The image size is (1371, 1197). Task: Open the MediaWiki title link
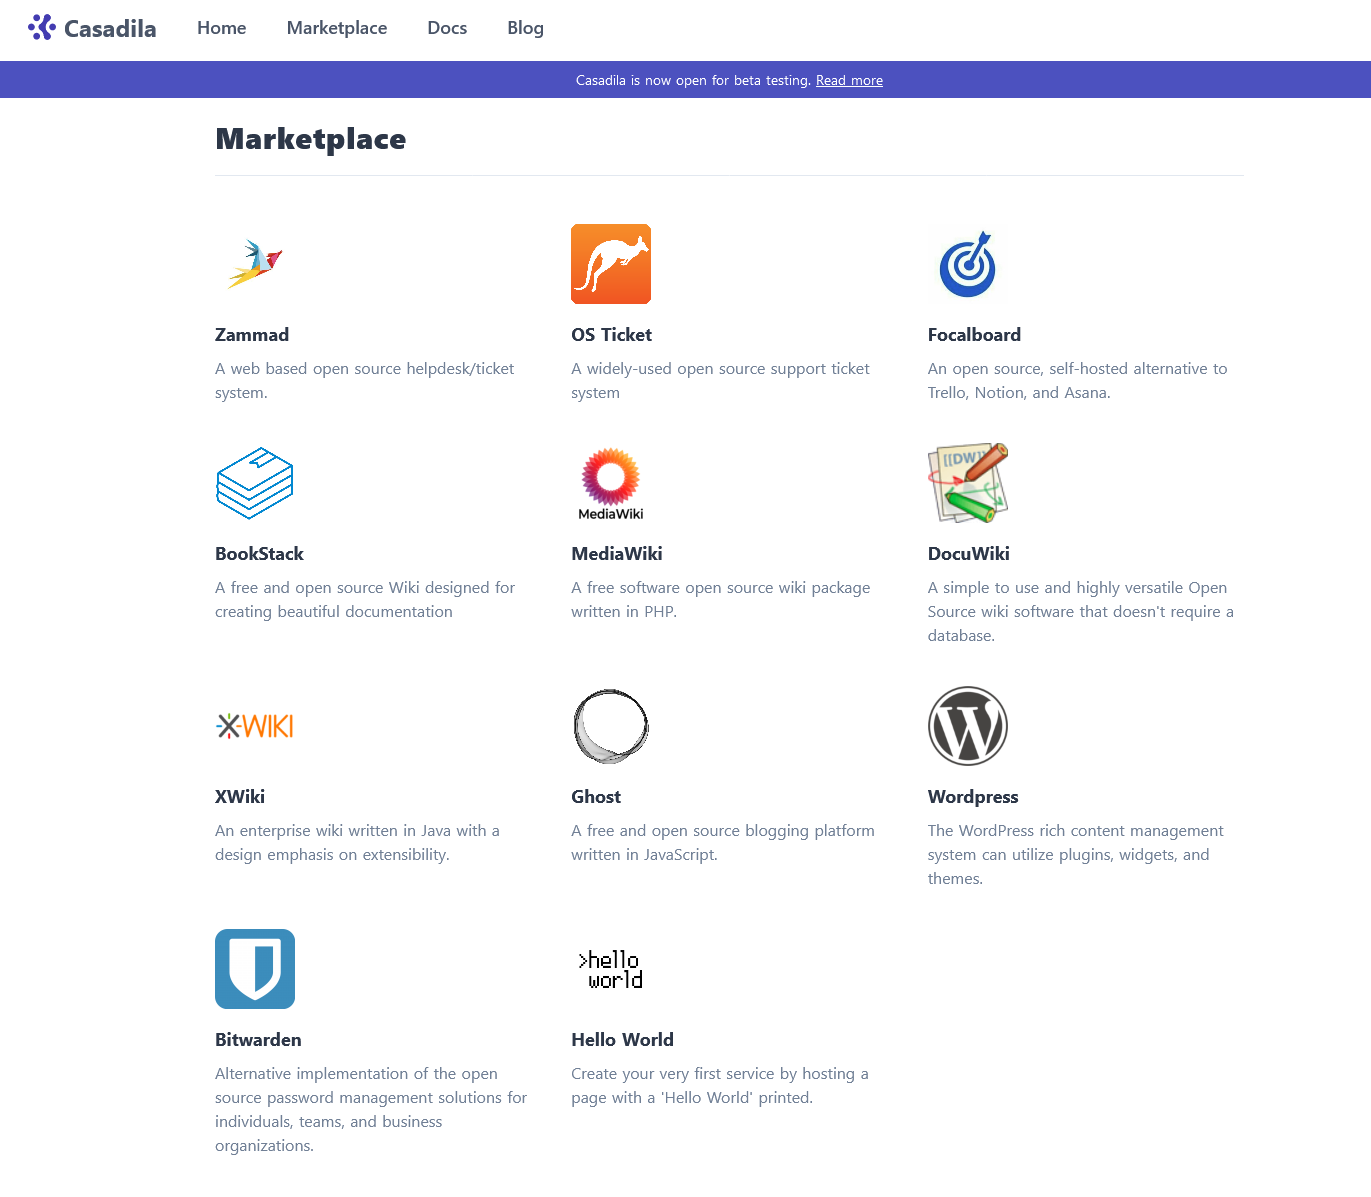(x=617, y=554)
